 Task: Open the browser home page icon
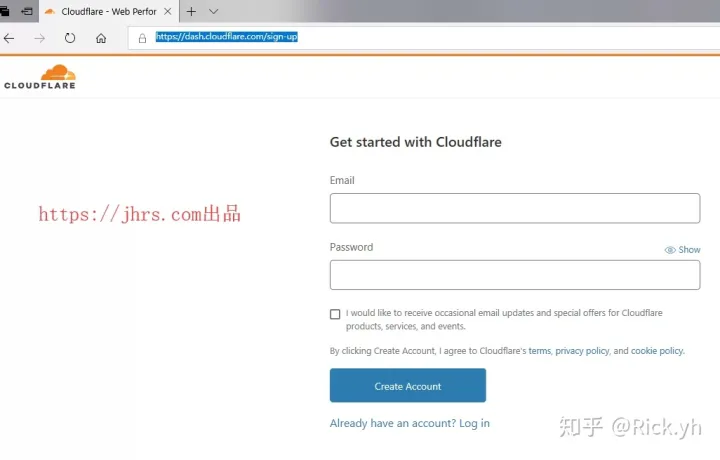[101, 38]
